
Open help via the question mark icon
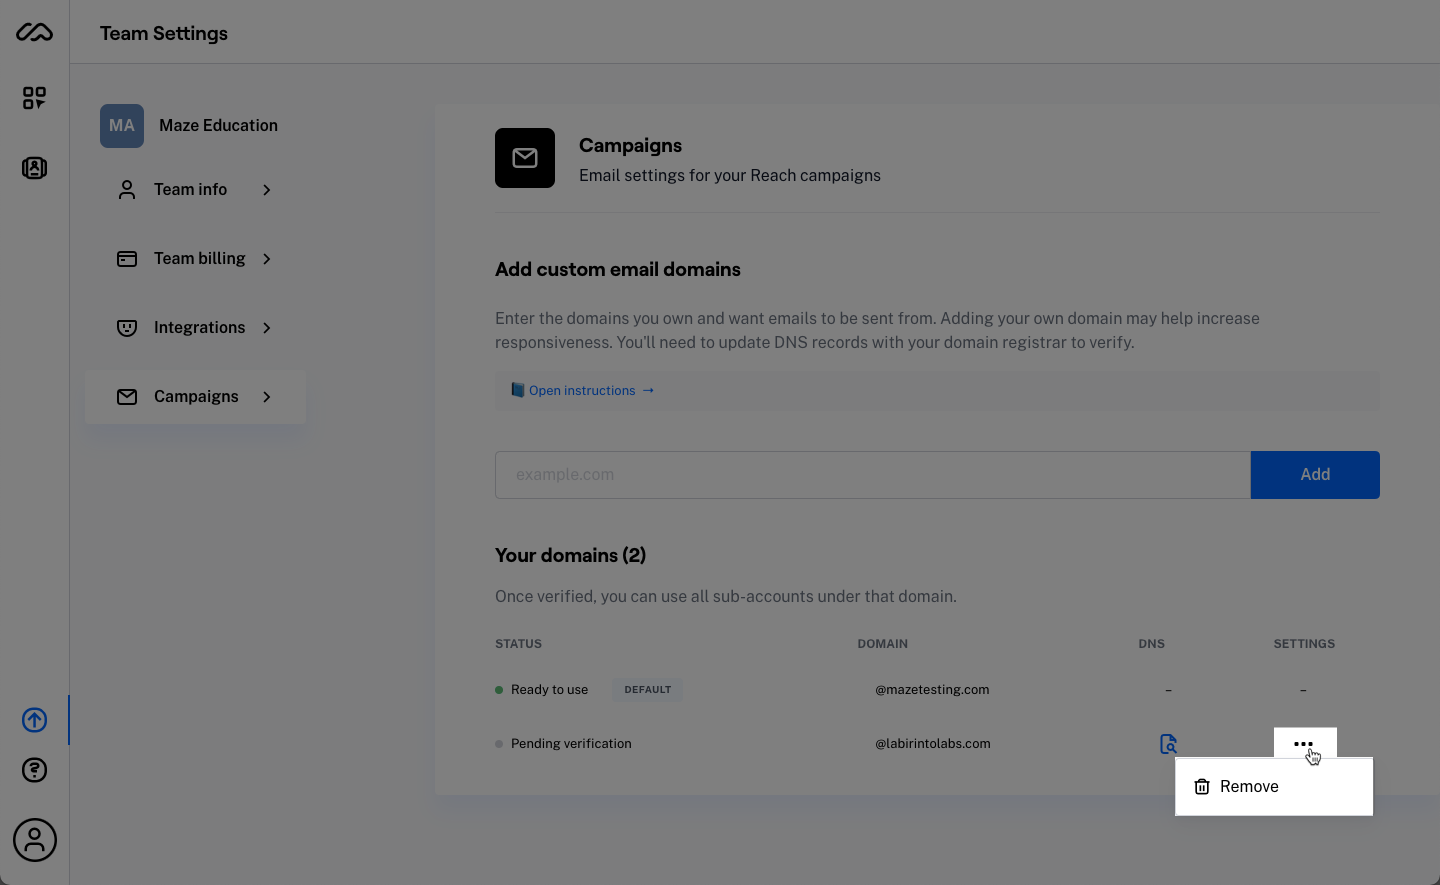34,770
